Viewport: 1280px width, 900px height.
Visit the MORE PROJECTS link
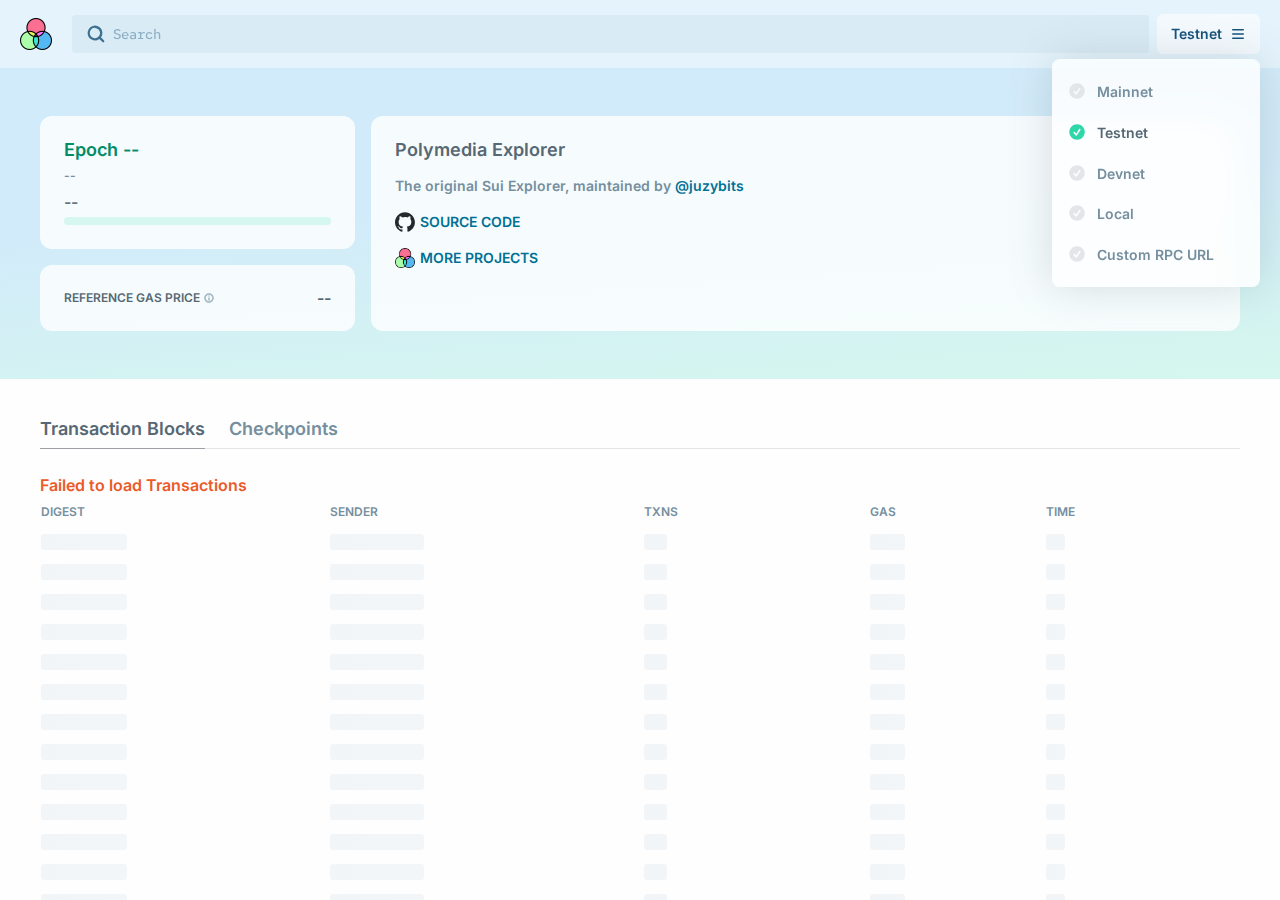point(479,258)
